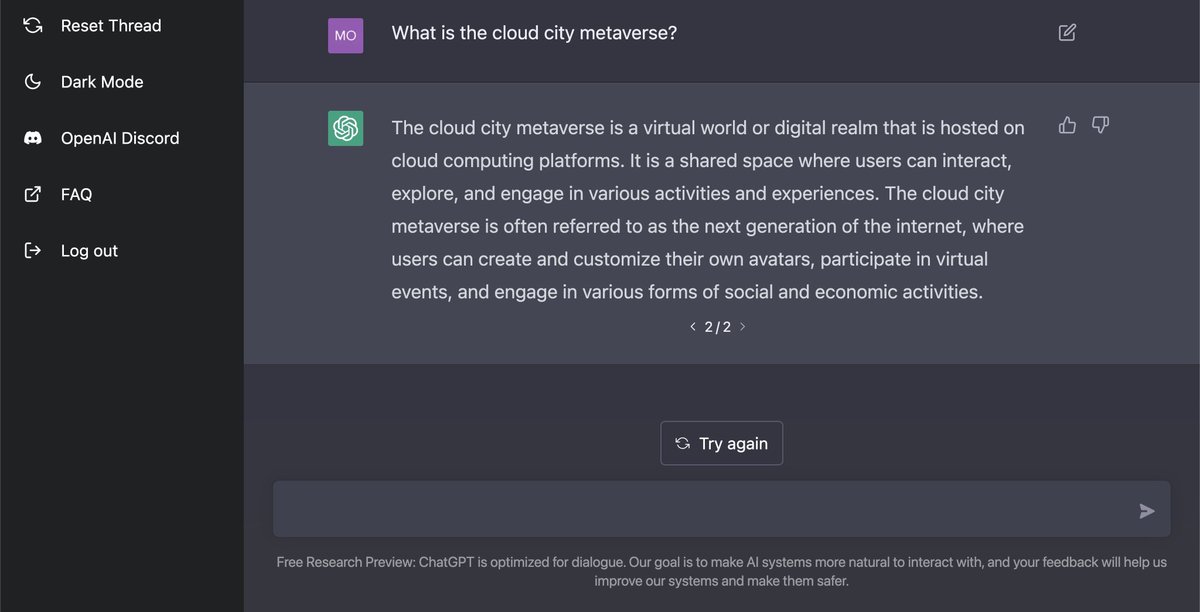This screenshot has height=612, width=1200.
Task: Click the MO user avatar badge
Action: pos(345,35)
